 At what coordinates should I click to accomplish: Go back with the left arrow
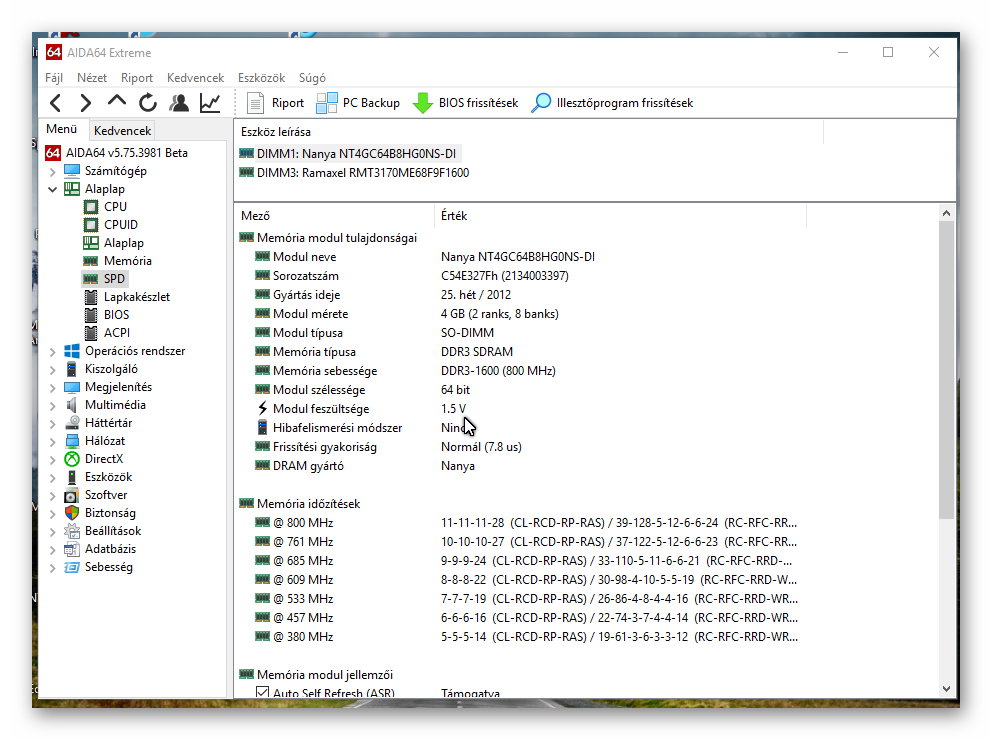tap(56, 102)
